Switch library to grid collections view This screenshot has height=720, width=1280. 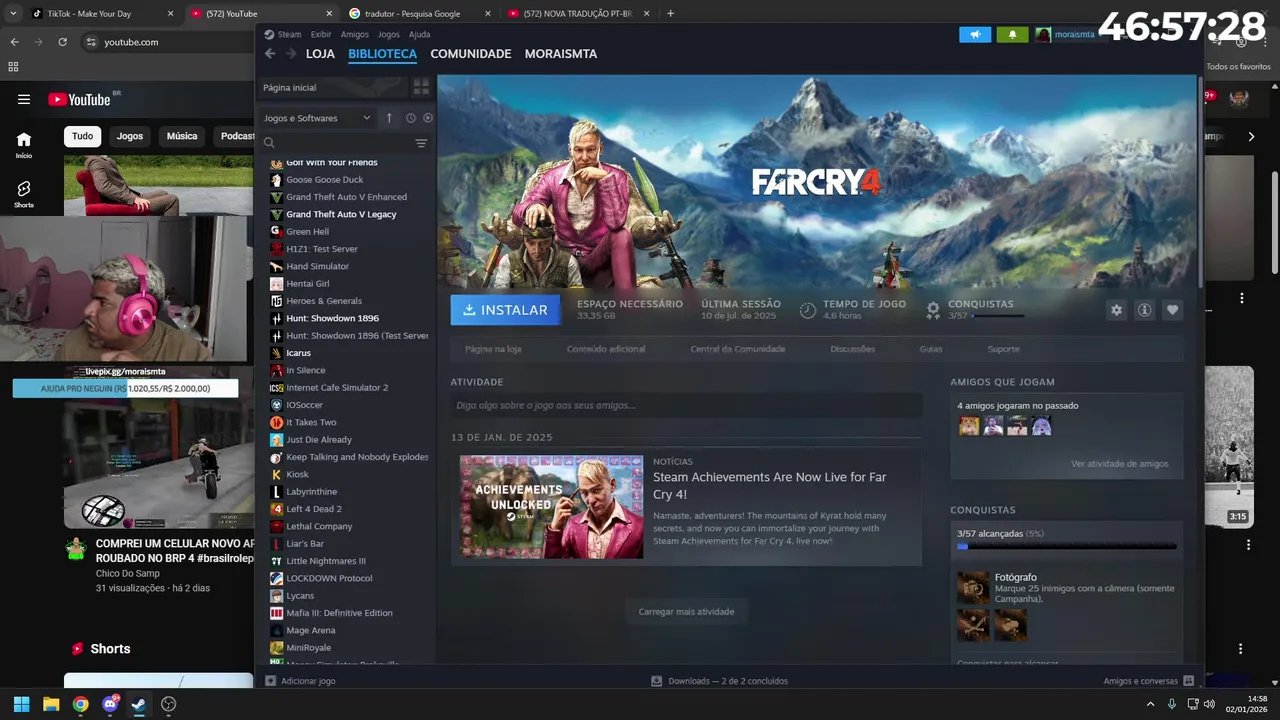pyautogui.click(x=421, y=87)
